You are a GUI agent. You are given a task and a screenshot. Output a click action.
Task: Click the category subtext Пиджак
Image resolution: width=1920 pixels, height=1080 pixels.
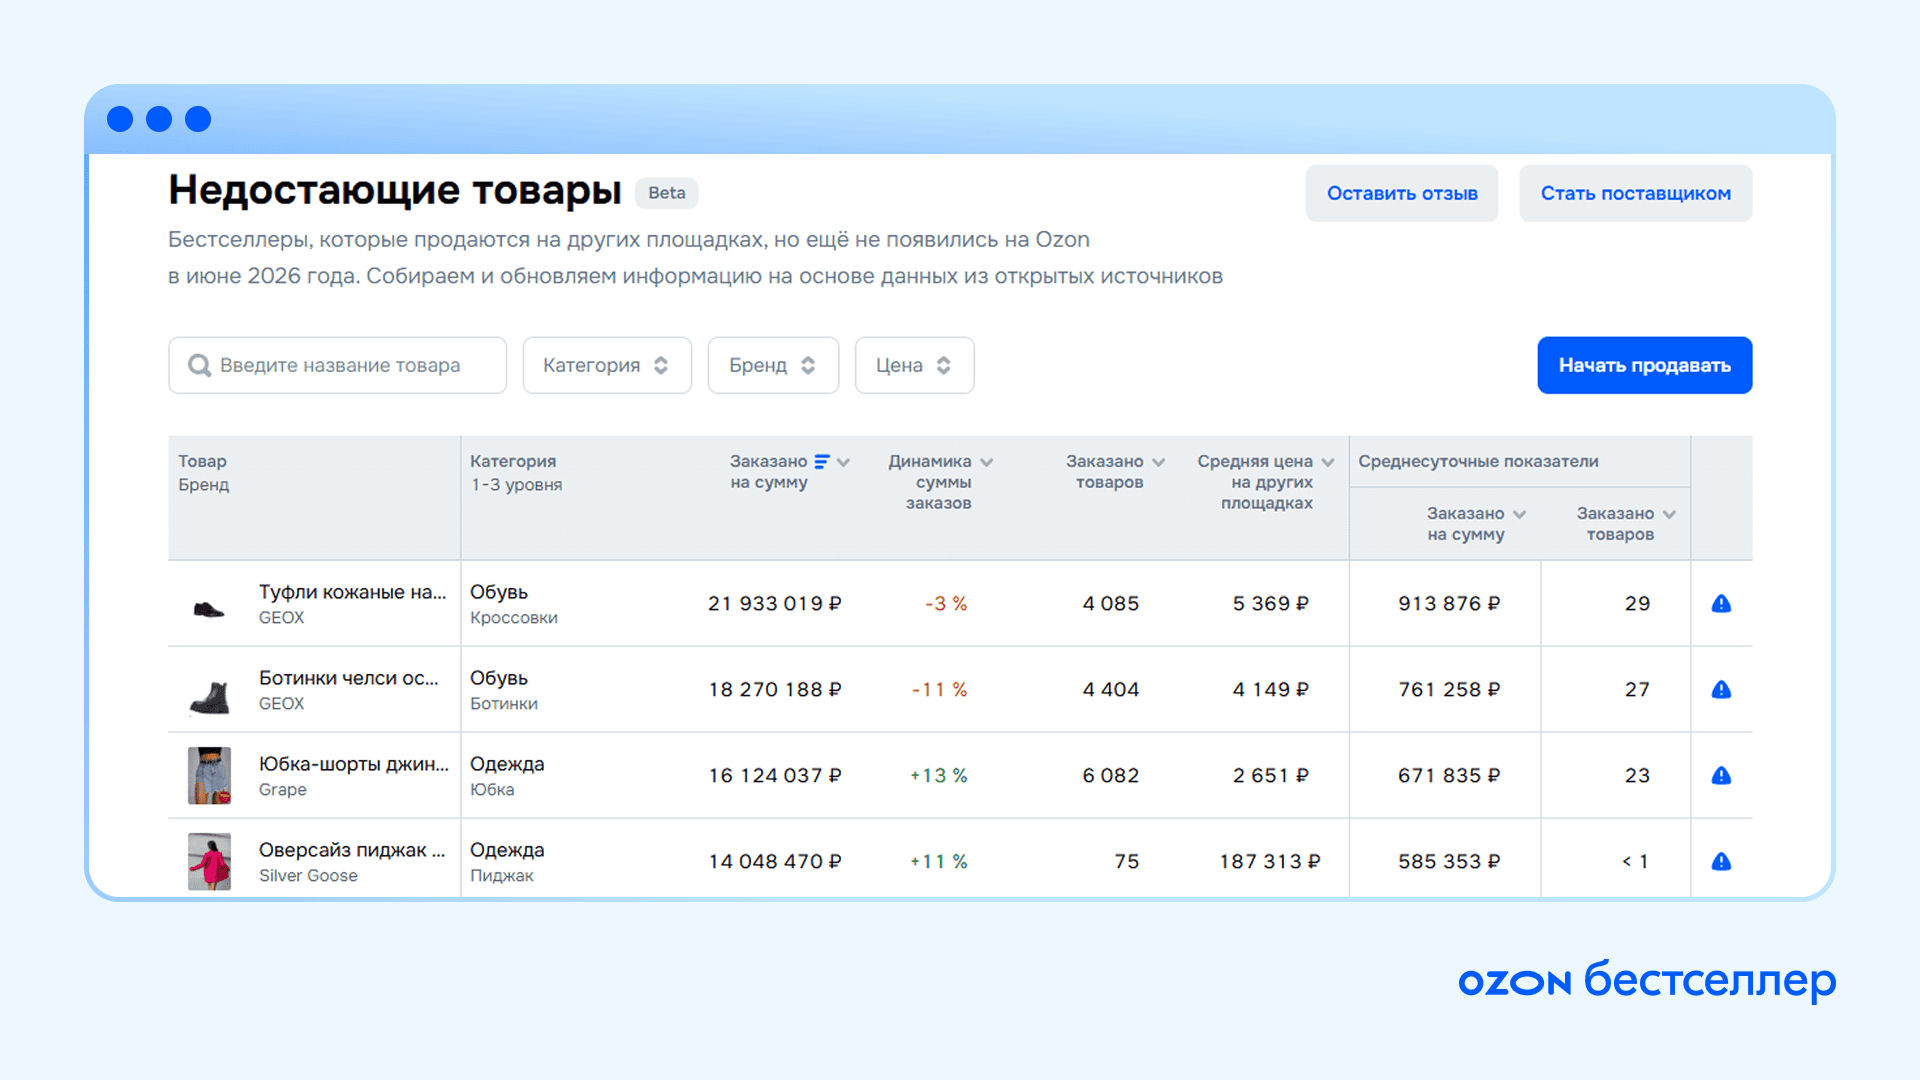(x=502, y=876)
